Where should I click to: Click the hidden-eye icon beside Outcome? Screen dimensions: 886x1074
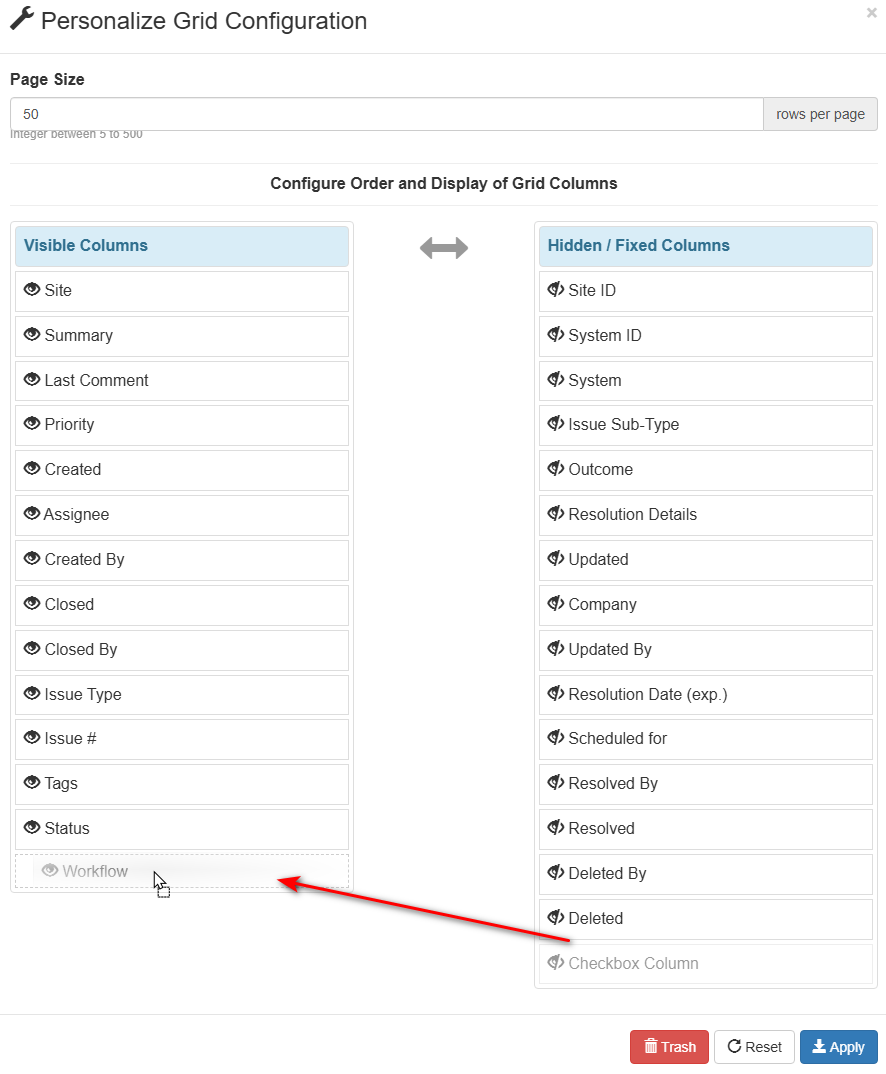pos(556,469)
